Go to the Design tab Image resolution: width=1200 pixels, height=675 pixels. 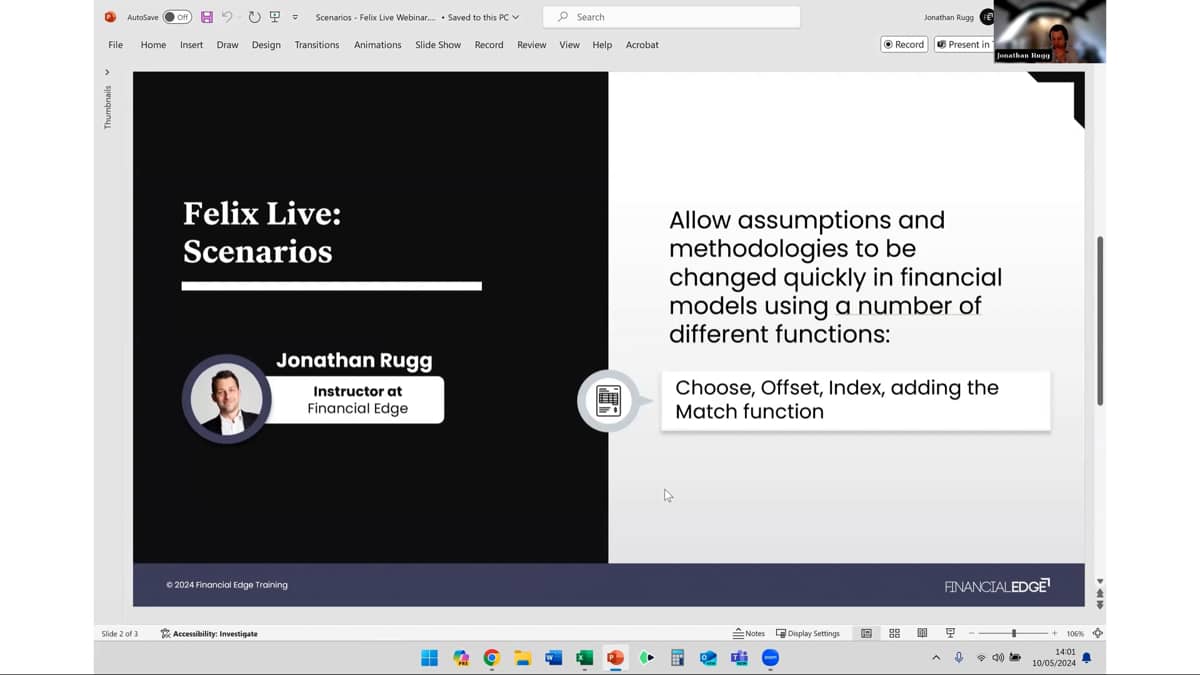click(266, 45)
